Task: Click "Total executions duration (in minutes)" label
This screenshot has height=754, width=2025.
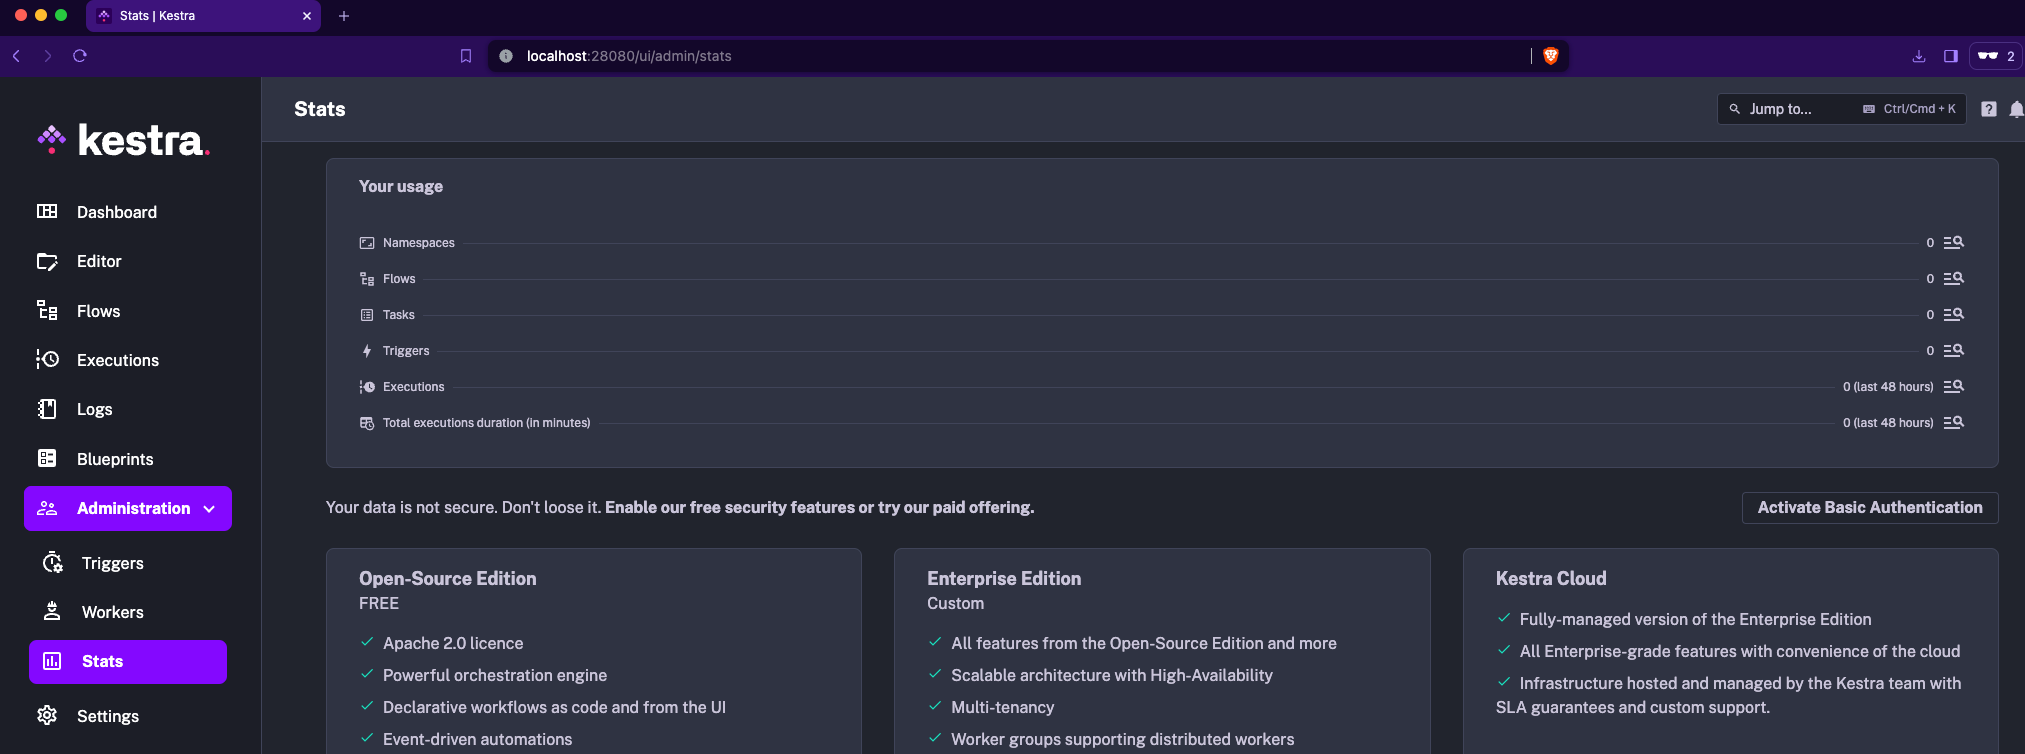Action: click(x=487, y=423)
